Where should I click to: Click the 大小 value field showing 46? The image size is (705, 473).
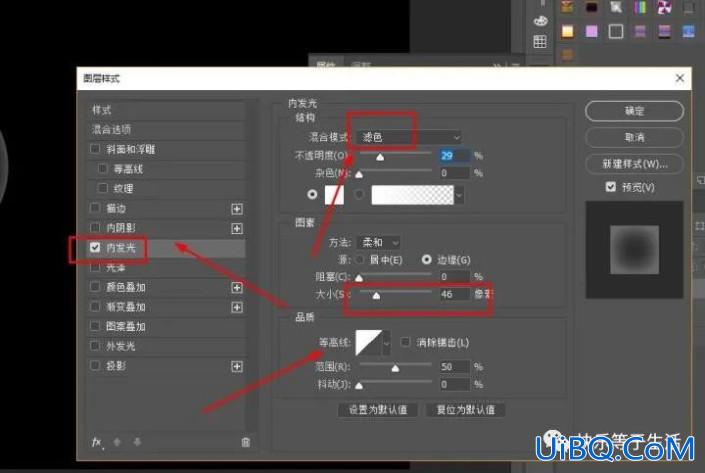click(454, 294)
